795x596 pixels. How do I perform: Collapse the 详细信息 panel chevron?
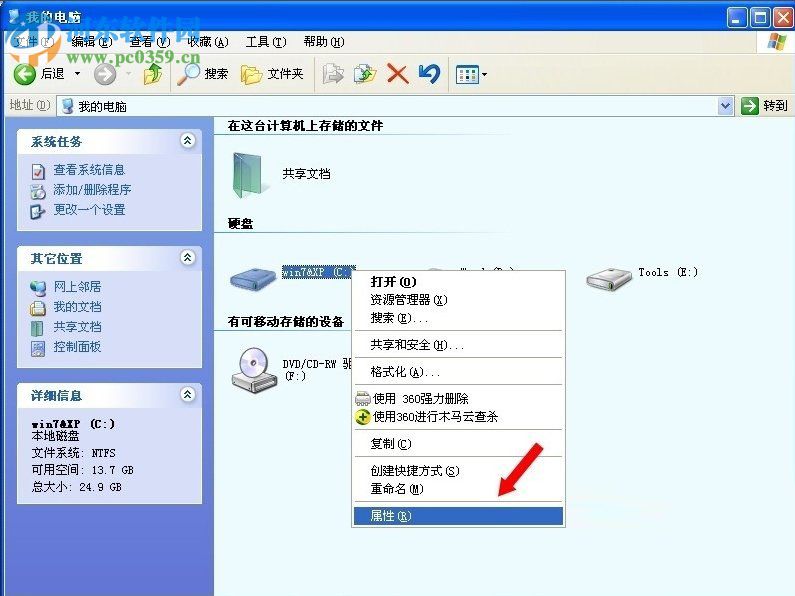[x=188, y=394]
